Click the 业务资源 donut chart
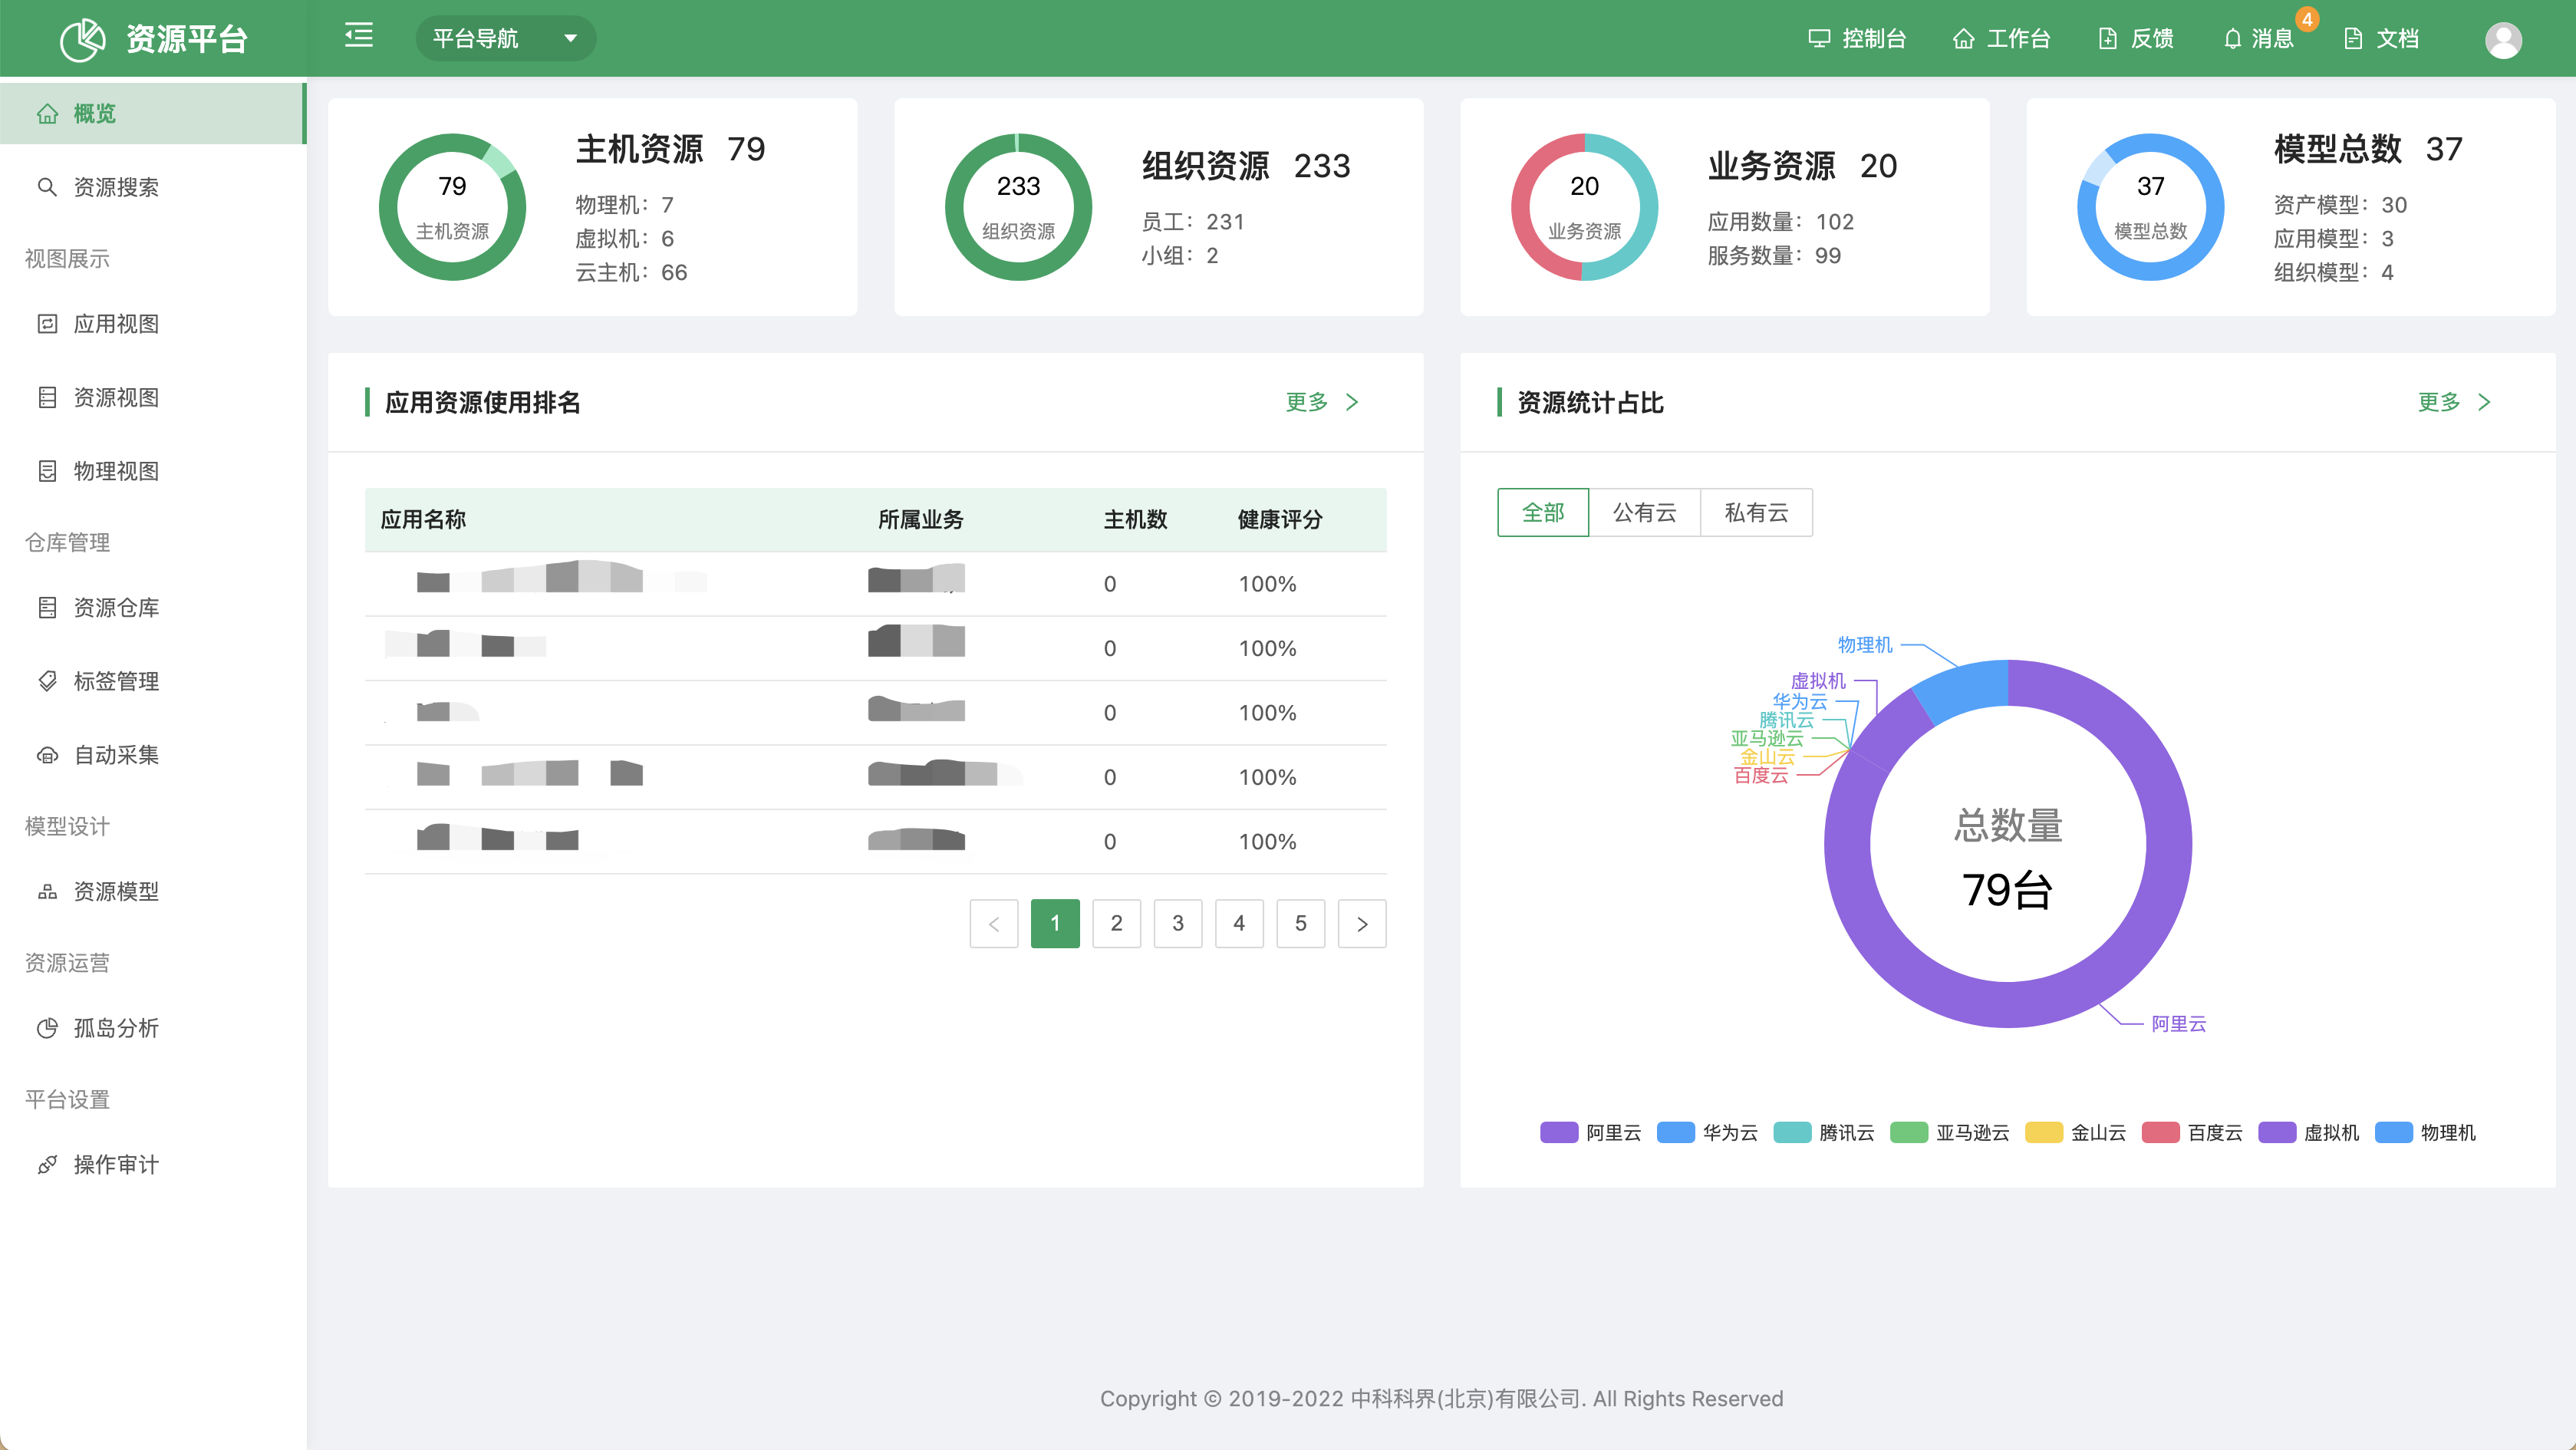Screen dimensions: 2576x1450 (x=1584, y=207)
